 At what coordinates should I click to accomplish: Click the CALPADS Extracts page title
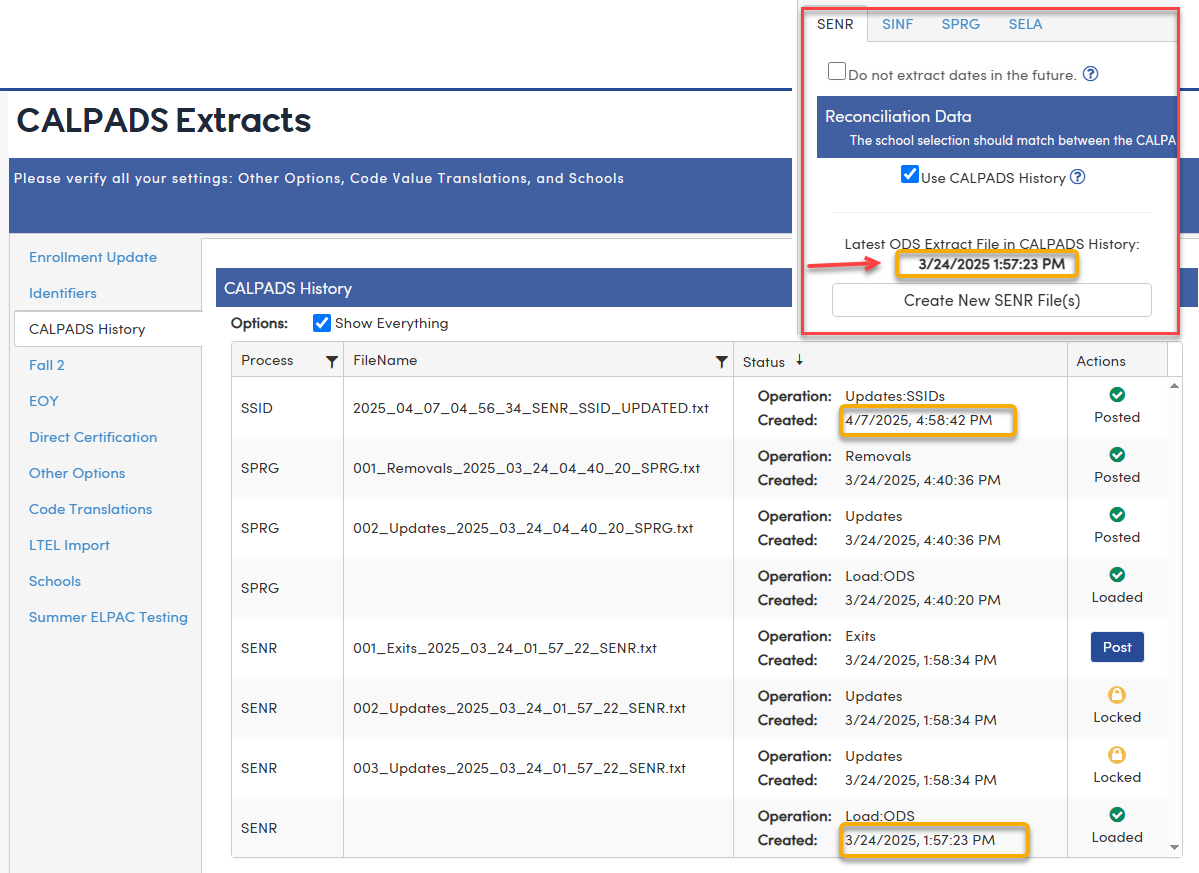(164, 120)
